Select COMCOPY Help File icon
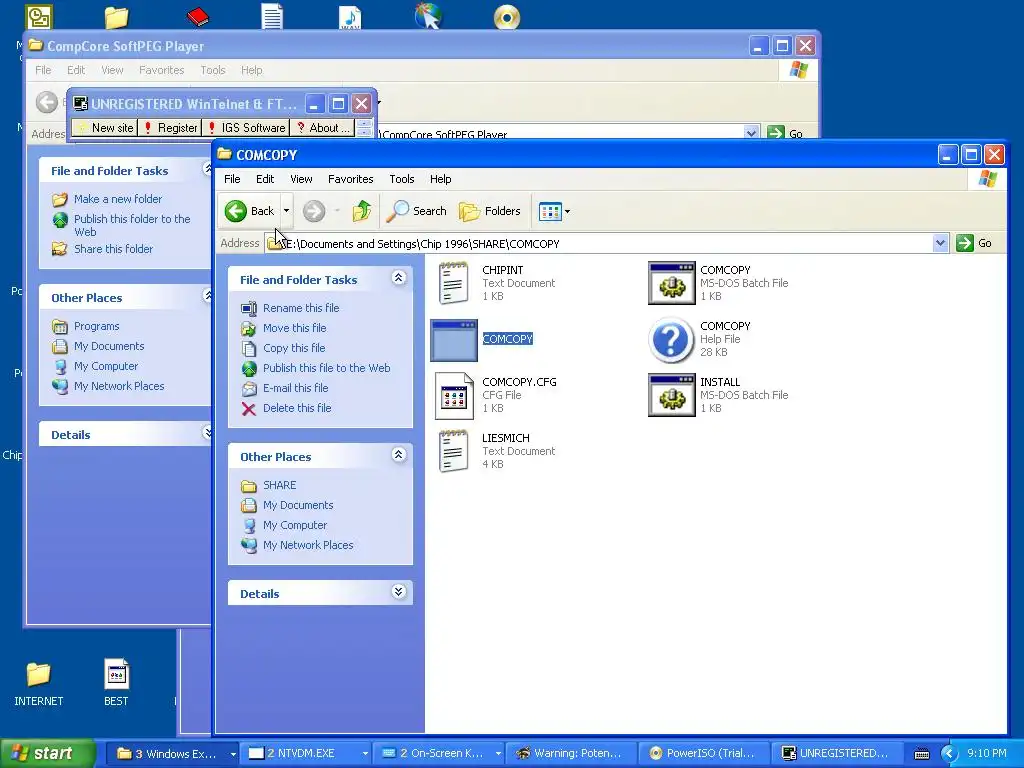 pyautogui.click(x=671, y=340)
